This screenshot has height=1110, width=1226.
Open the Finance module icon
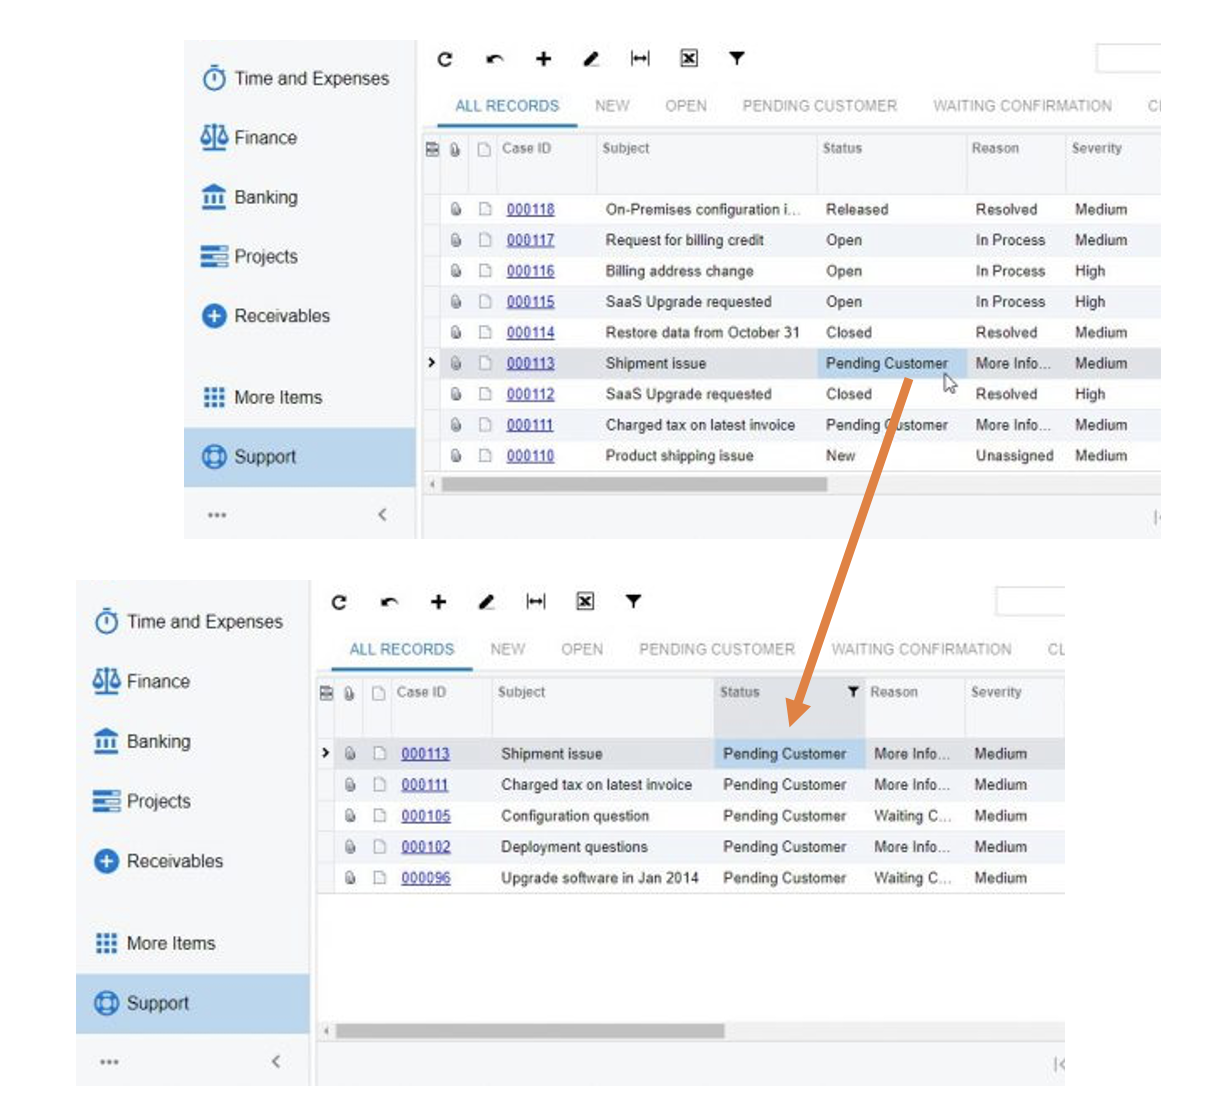pyautogui.click(x=214, y=137)
